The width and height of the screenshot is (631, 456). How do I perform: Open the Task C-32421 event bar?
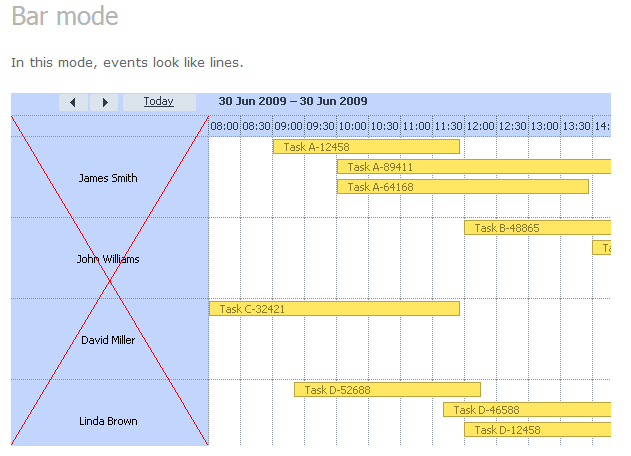(x=333, y=309)
